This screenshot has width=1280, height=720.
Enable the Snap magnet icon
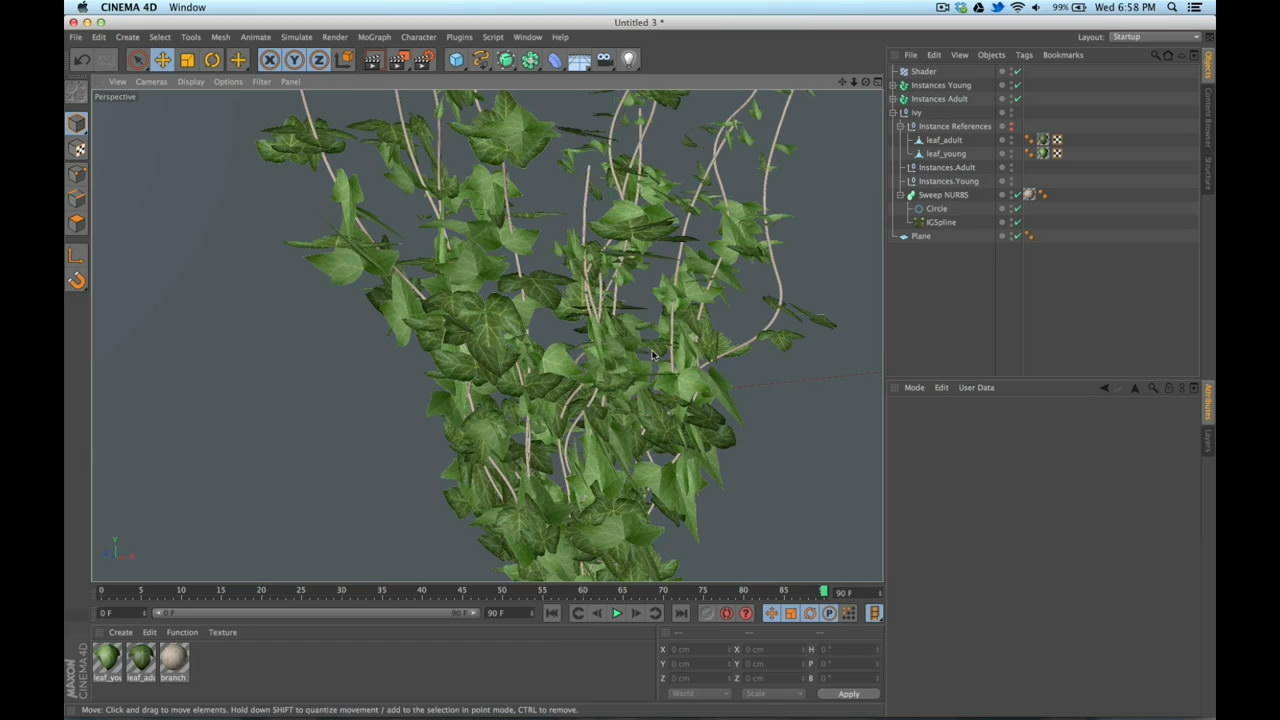(76, 281)
